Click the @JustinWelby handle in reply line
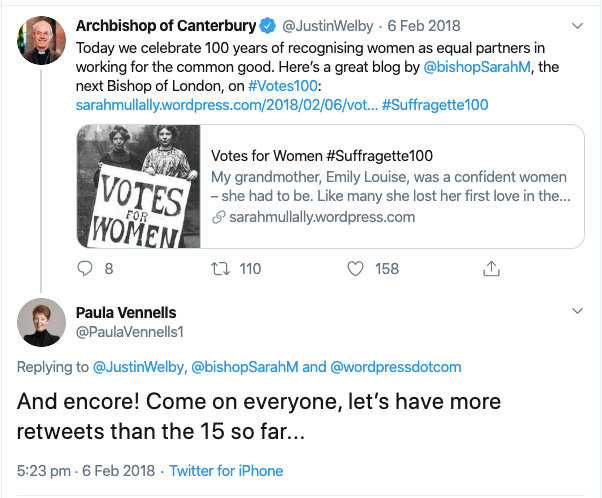Viewport: 602px width, 498px height. click(137, 367)
